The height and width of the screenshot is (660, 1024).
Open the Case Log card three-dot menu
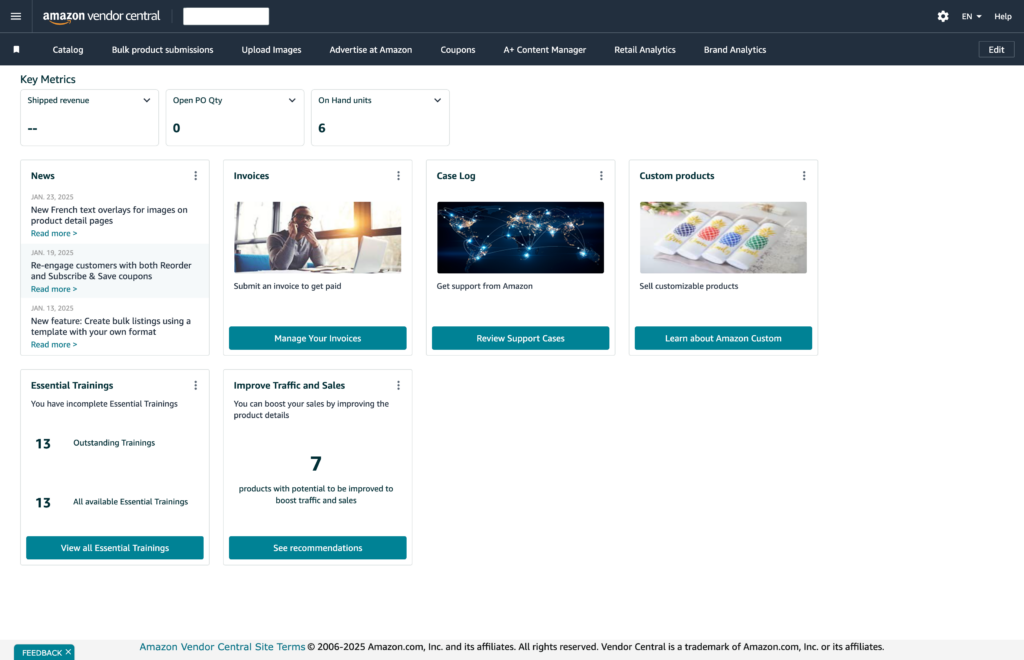point(601,176)
